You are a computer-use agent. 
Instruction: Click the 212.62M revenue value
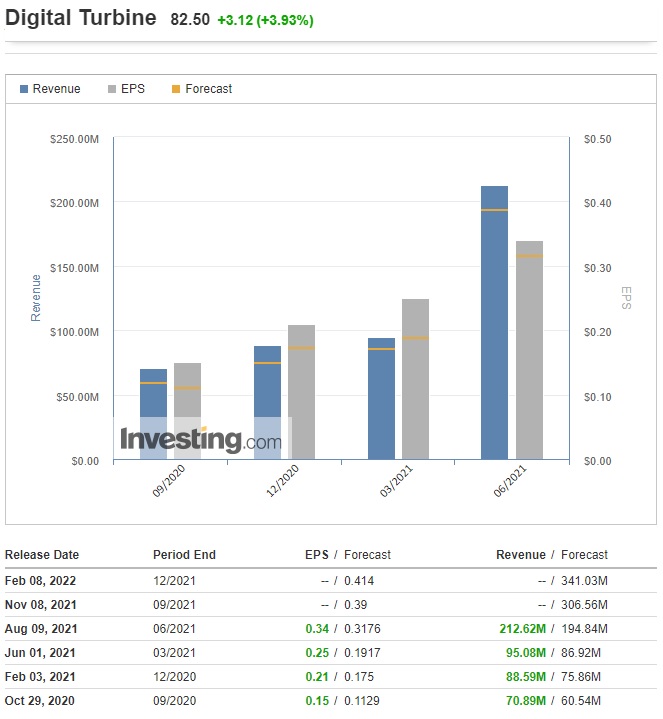point(523,629)
